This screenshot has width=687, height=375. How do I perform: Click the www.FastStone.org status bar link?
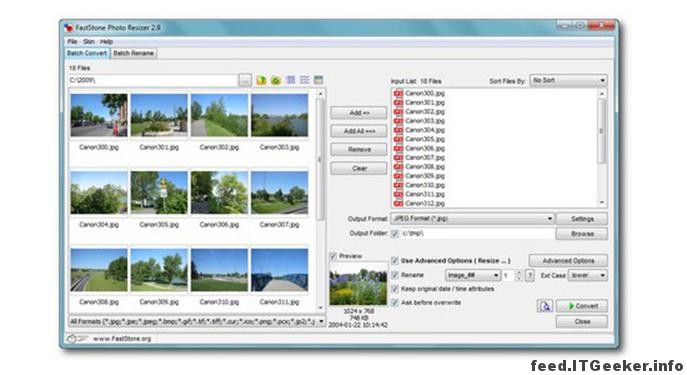[x=122, y=339]
